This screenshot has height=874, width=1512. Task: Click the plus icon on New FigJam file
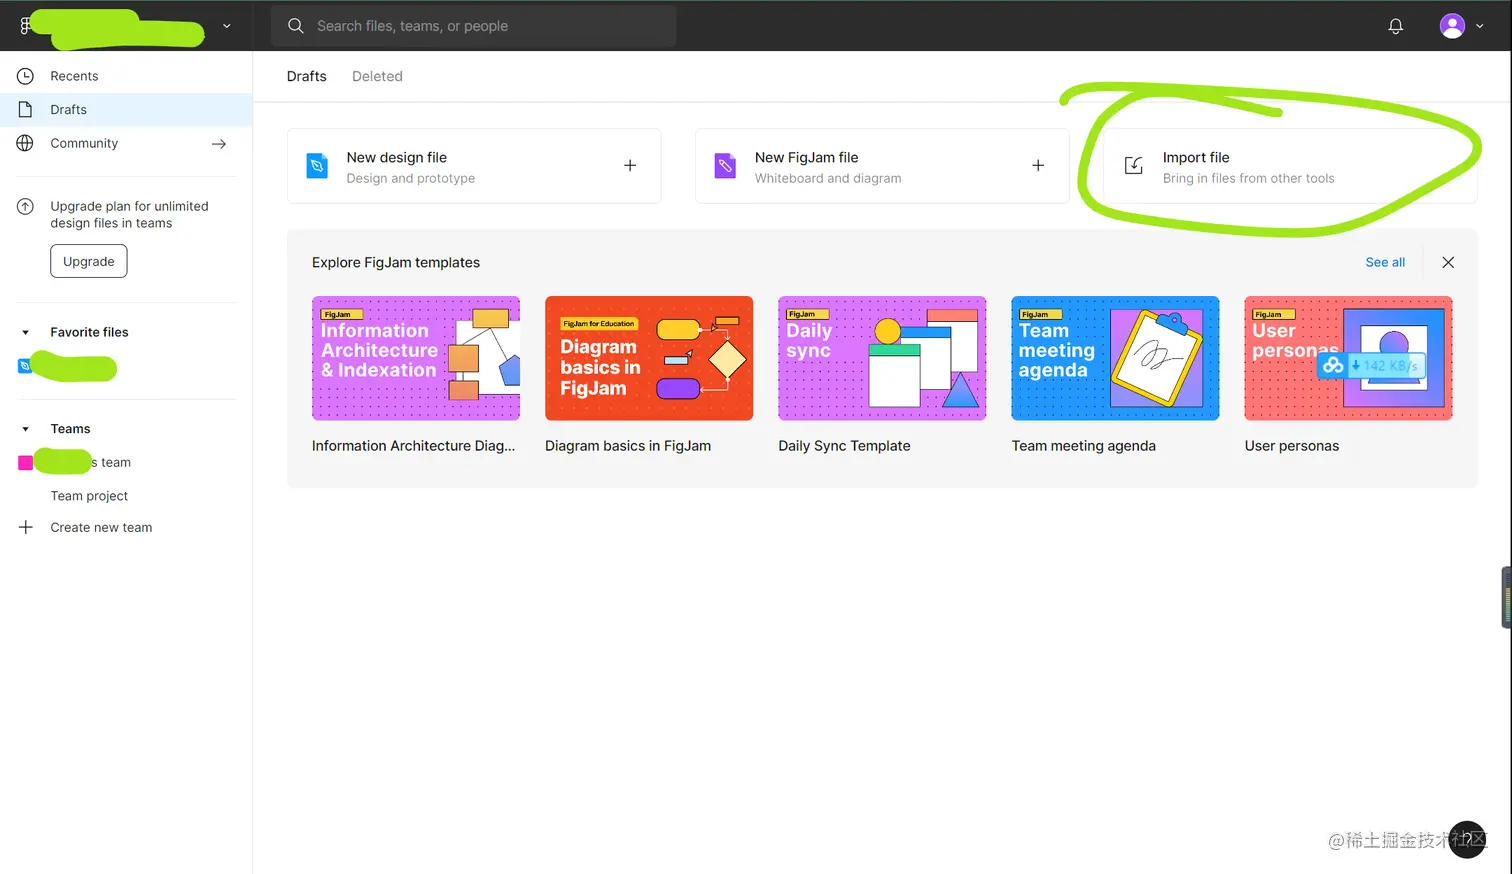click(x=1038, y=166)
